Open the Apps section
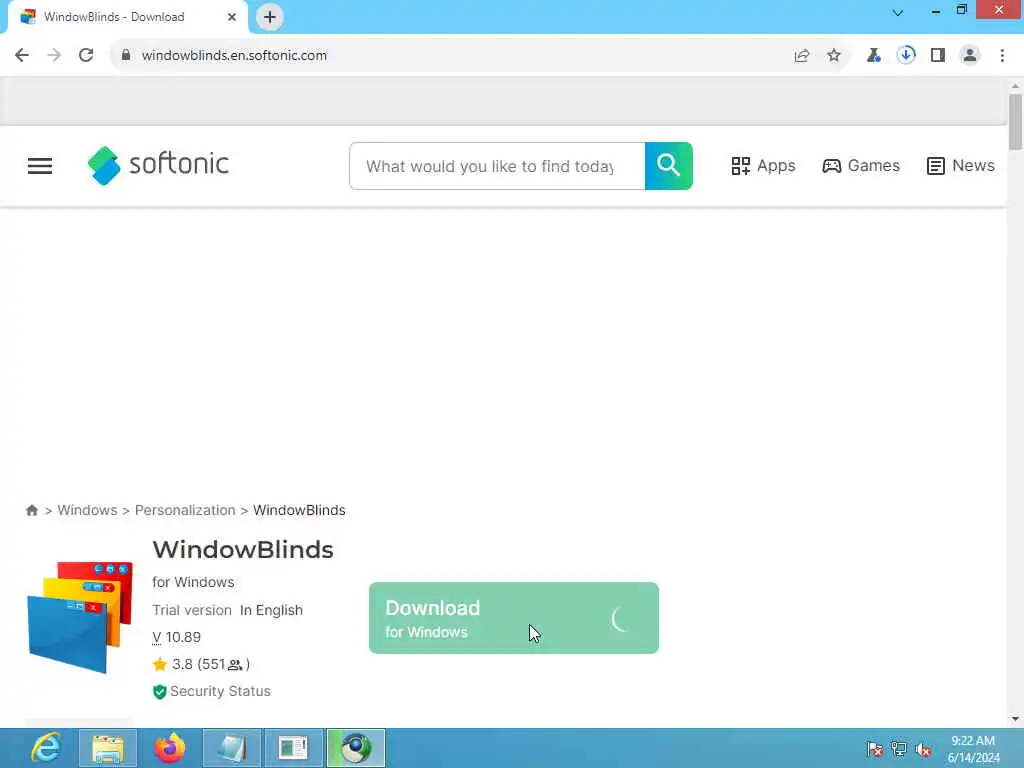The image size is (1024, 768). 763,166
